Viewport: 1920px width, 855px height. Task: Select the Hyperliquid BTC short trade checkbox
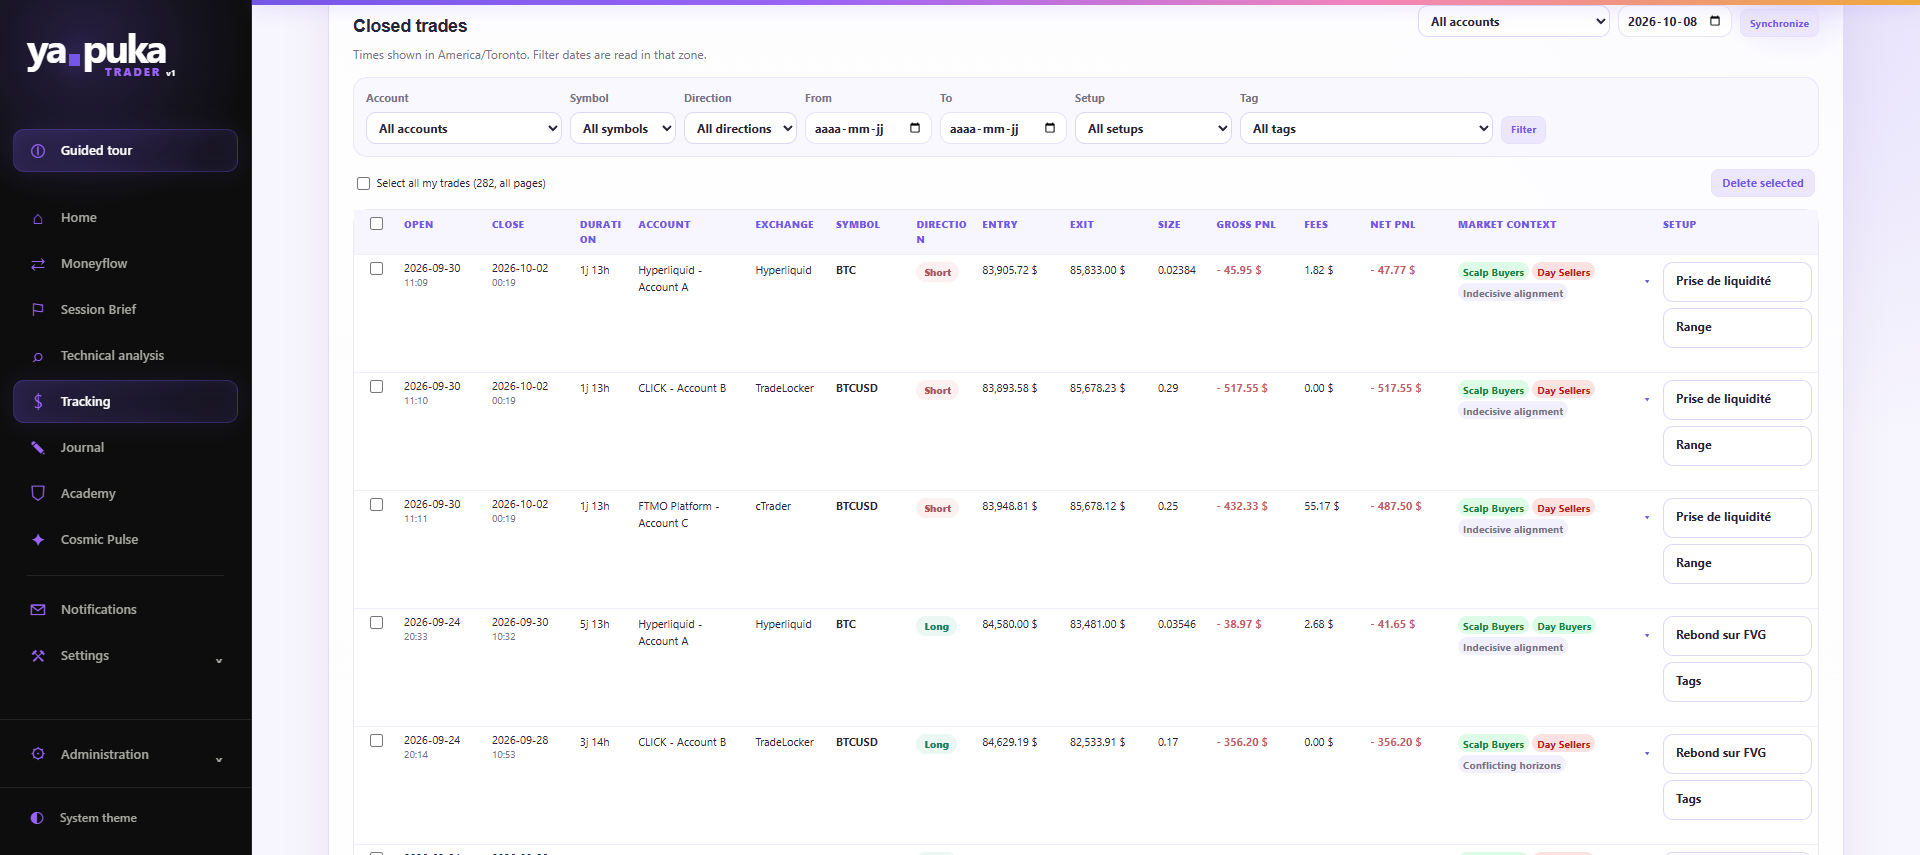tap(376, 269)
